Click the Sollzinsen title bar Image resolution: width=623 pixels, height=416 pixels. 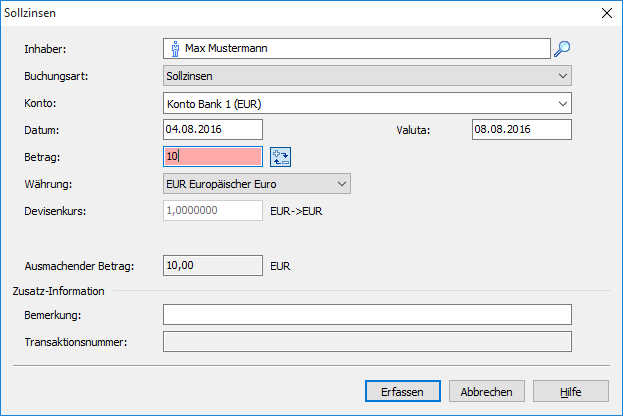(x=300, y=14)
